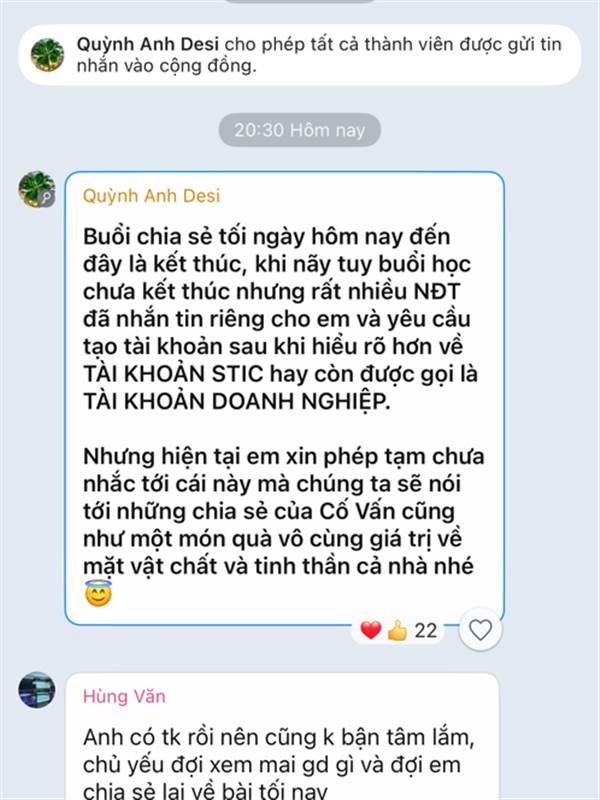Tap the pink Hùng Văn sender name
The width and height of the screenshot is (600, 800).
point(124,696)
